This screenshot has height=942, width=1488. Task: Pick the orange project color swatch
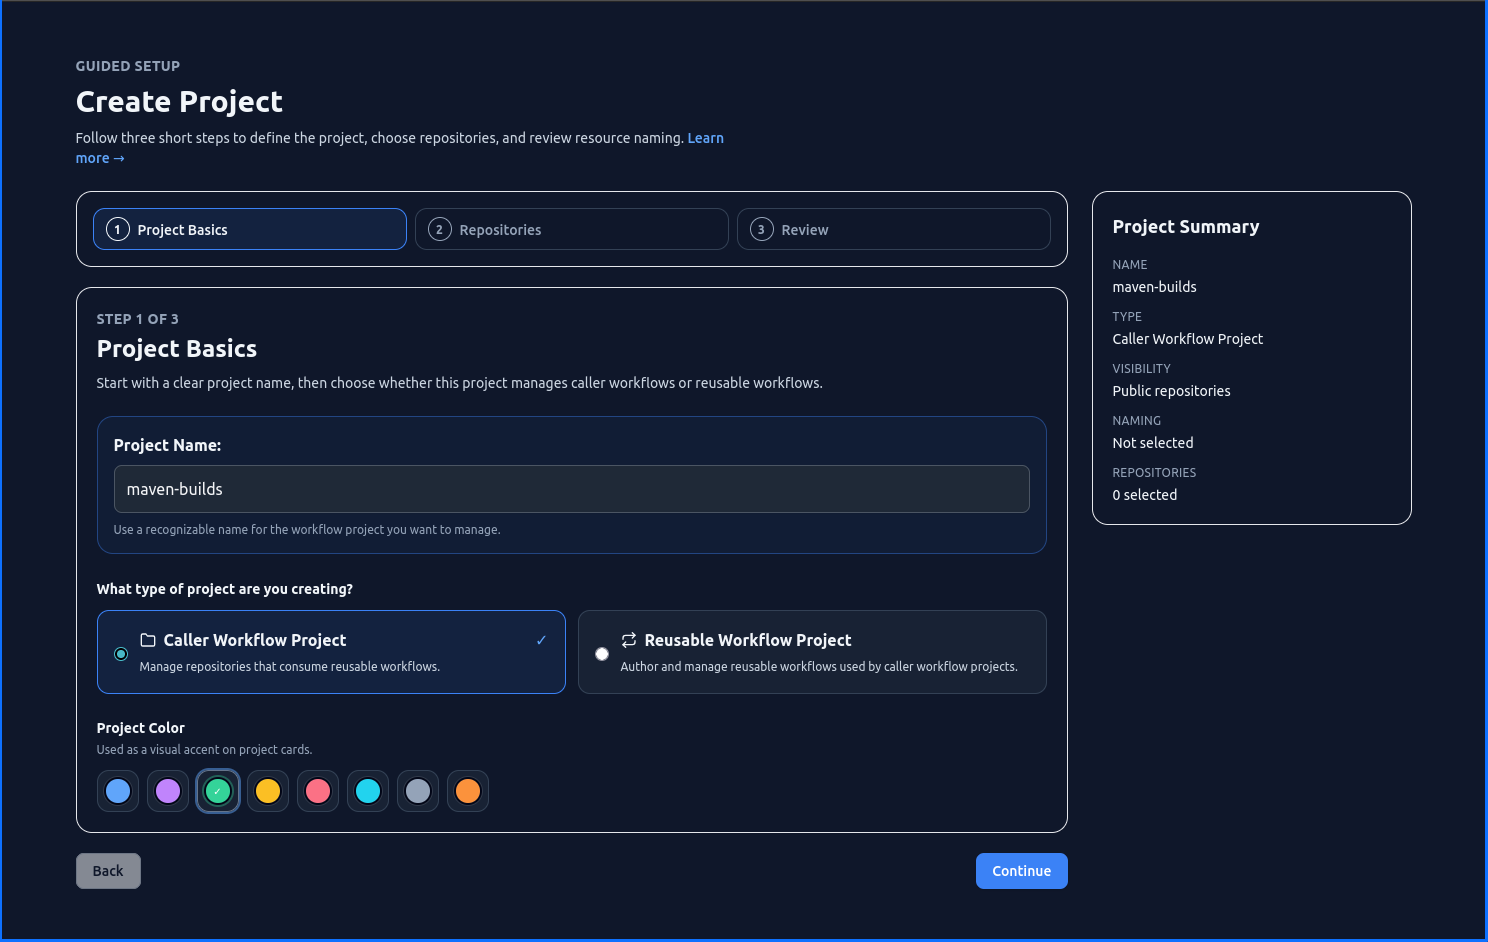coord(468,791)
